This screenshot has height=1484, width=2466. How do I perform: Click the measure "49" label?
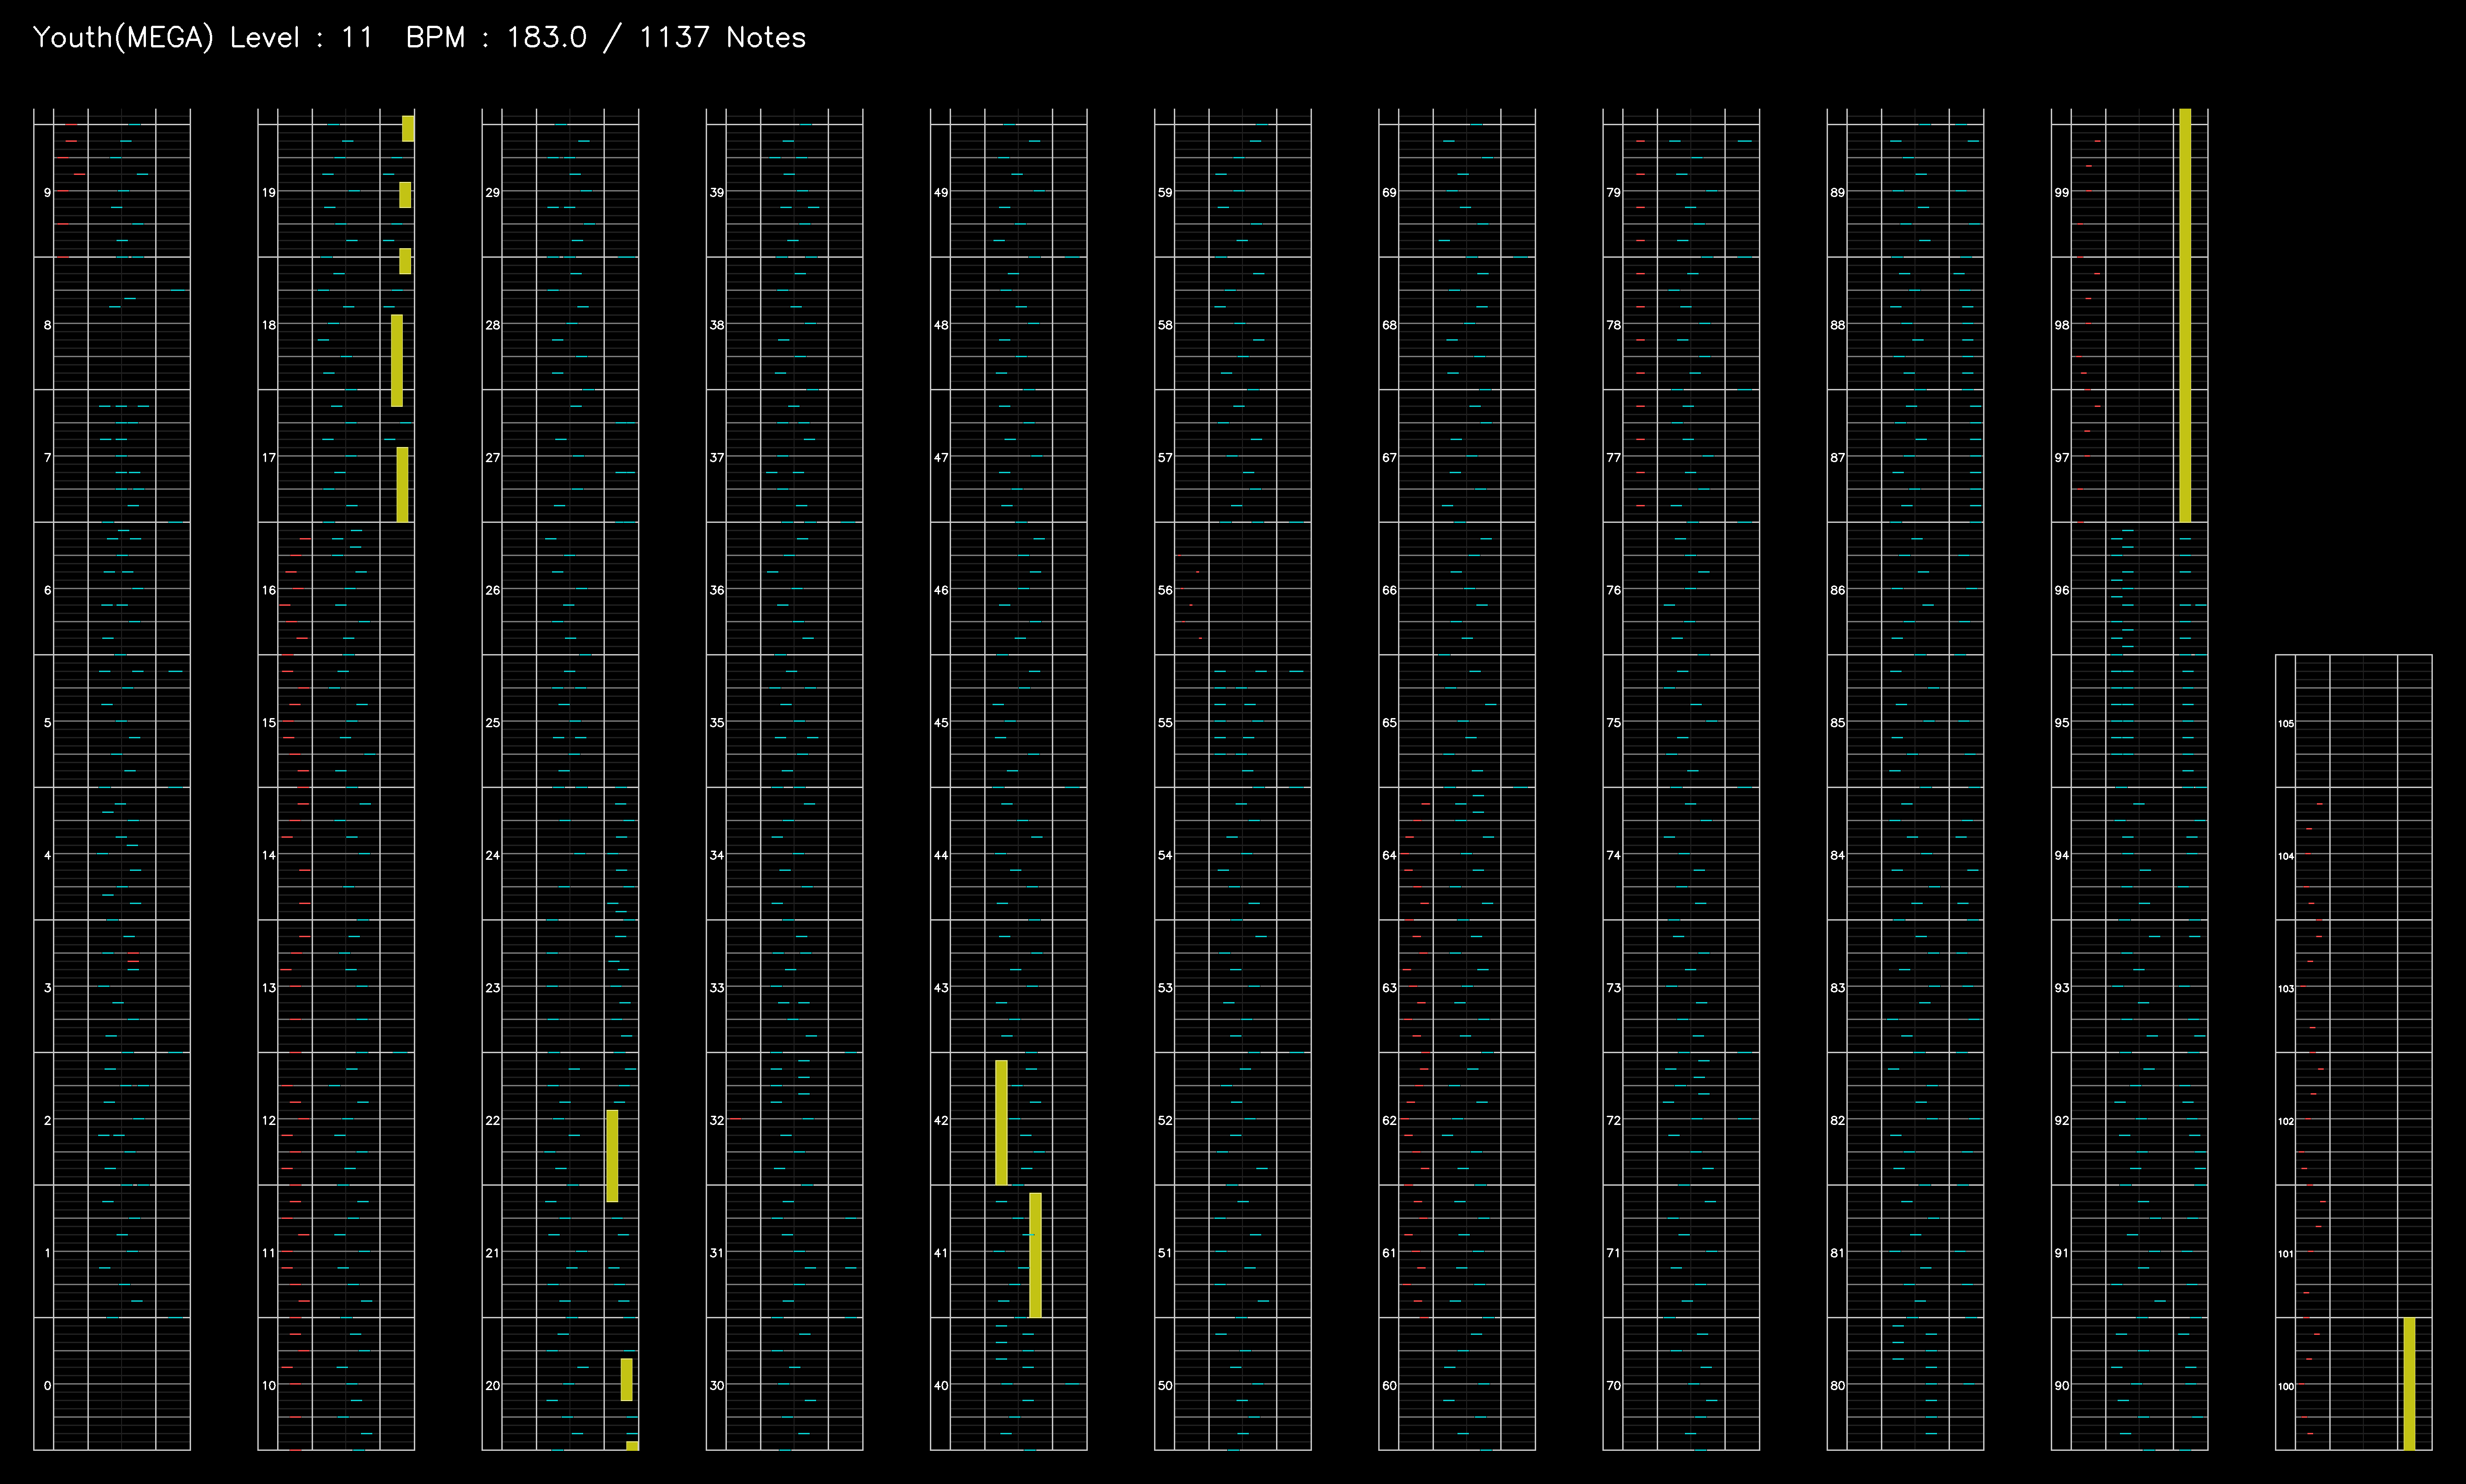pos(941,192)
